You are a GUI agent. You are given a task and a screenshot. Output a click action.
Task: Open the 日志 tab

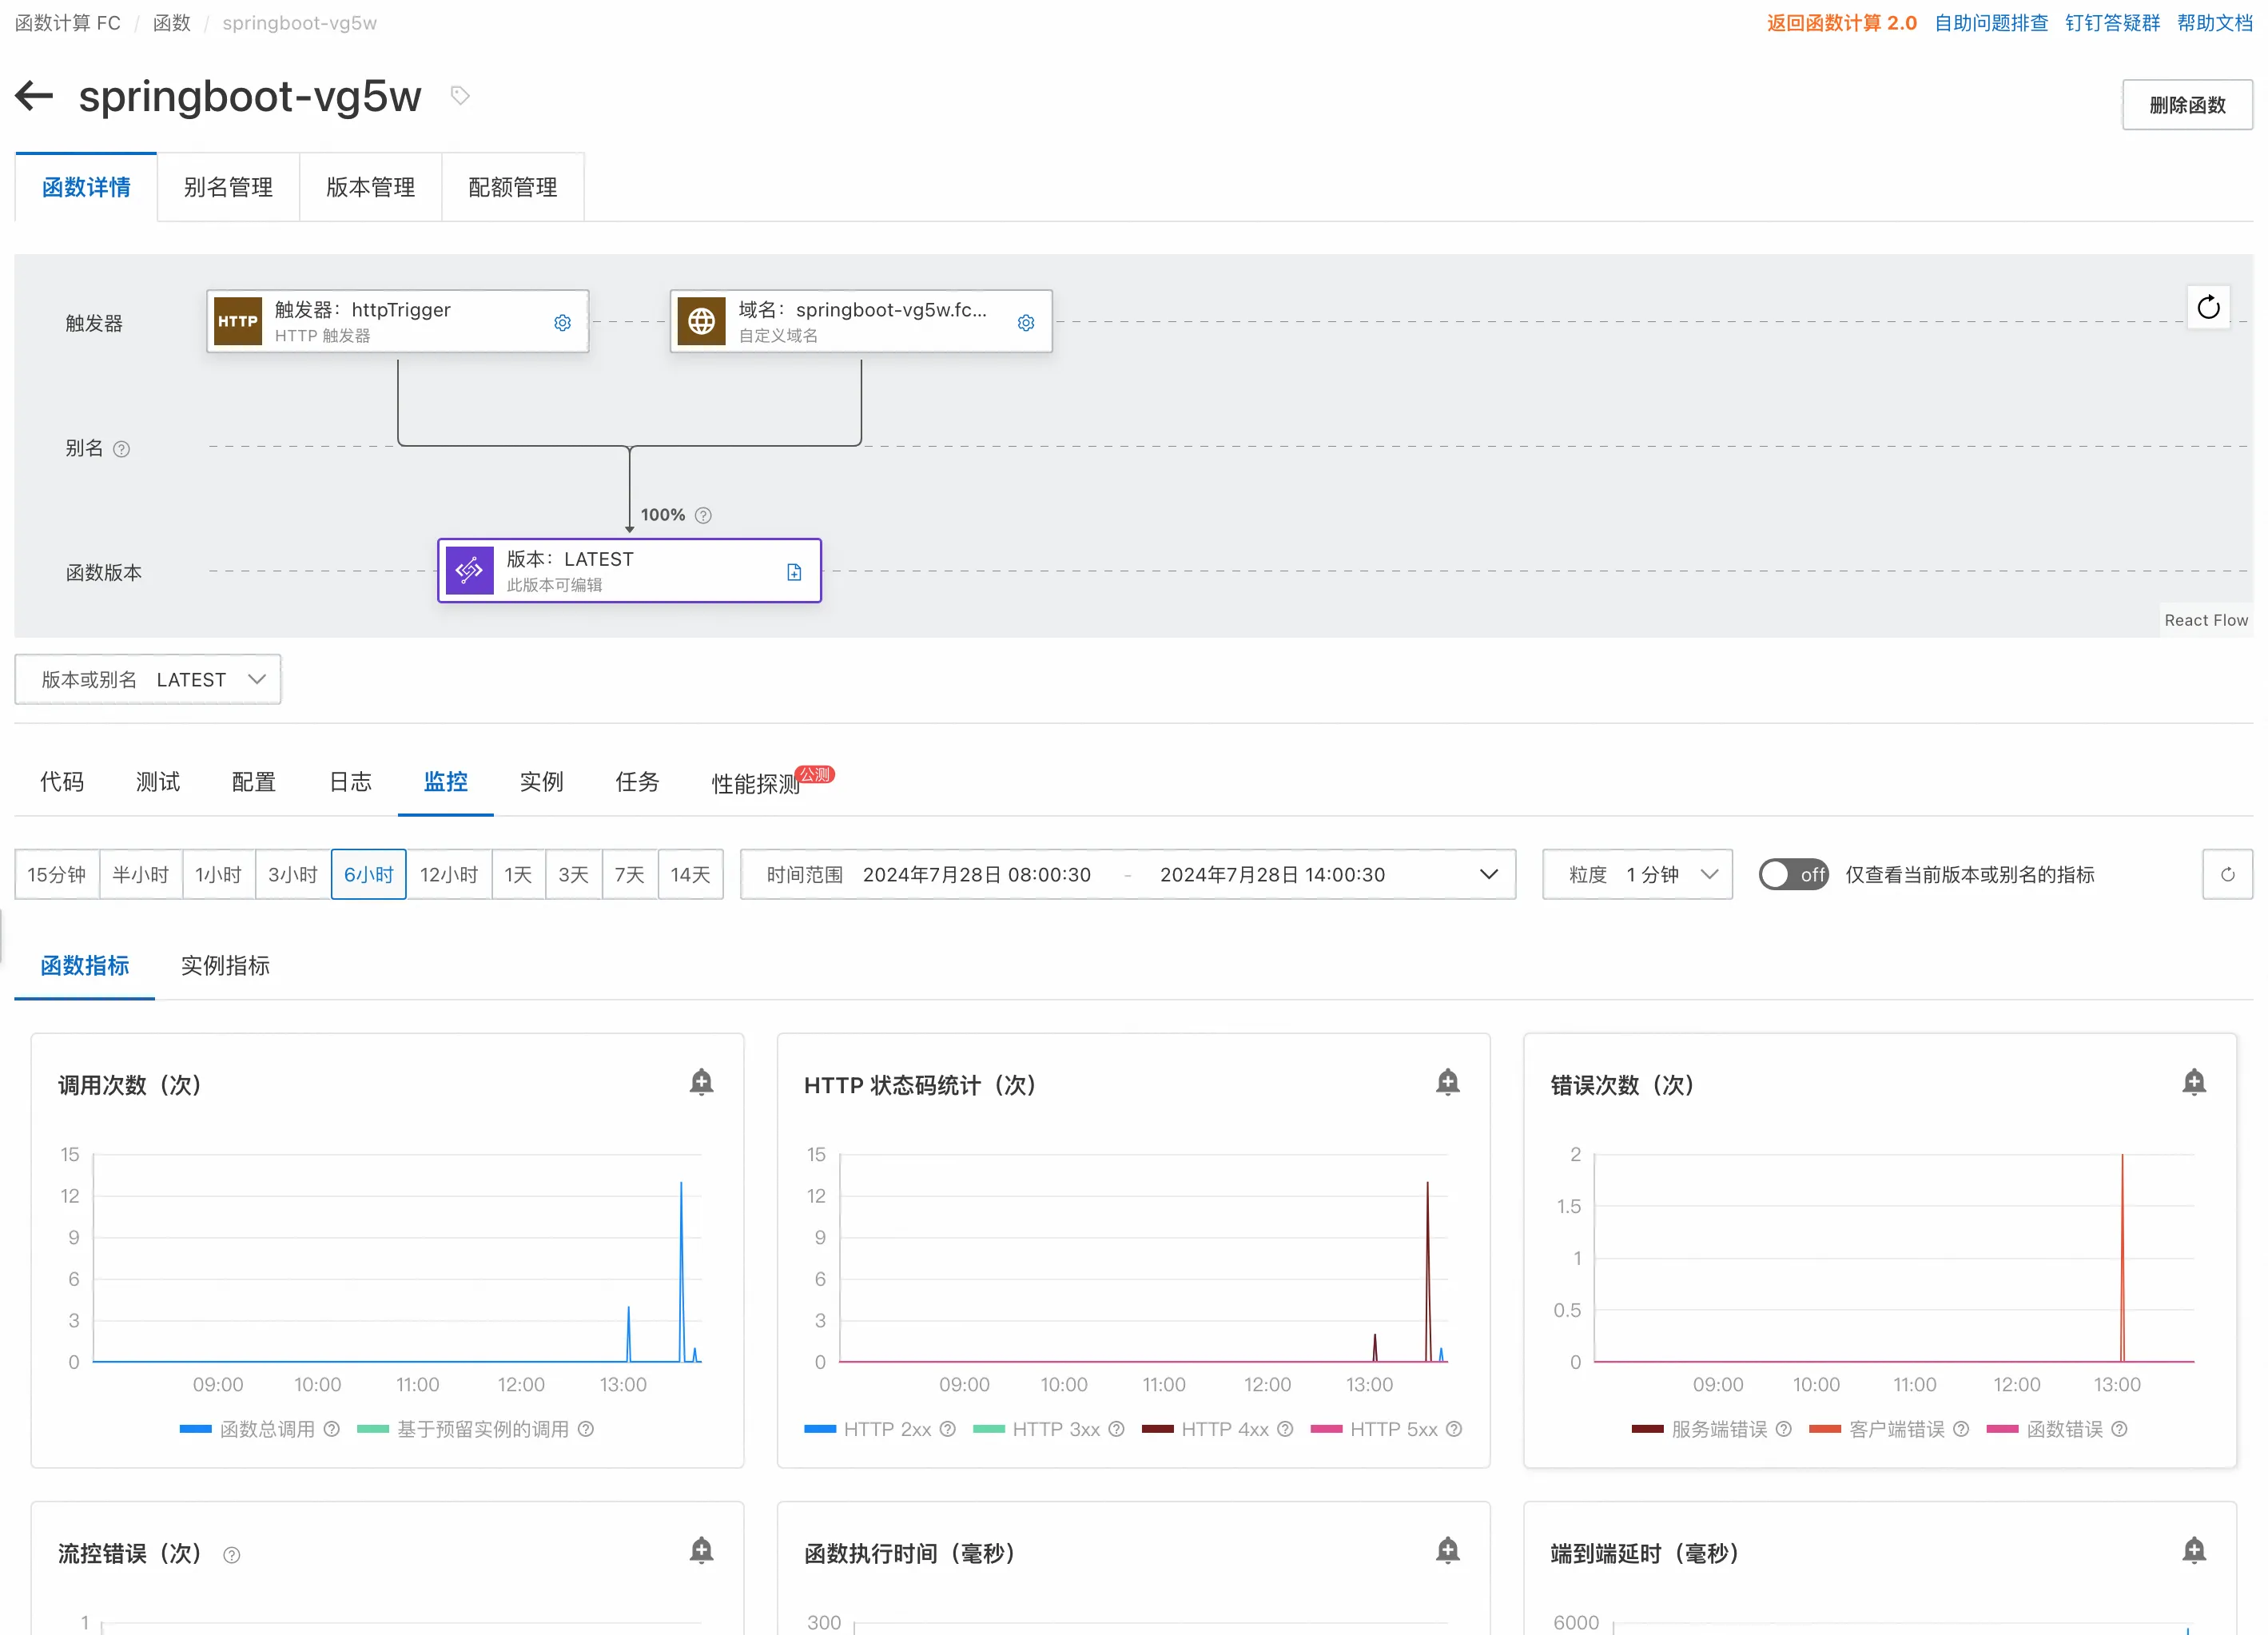coord(350,782)
